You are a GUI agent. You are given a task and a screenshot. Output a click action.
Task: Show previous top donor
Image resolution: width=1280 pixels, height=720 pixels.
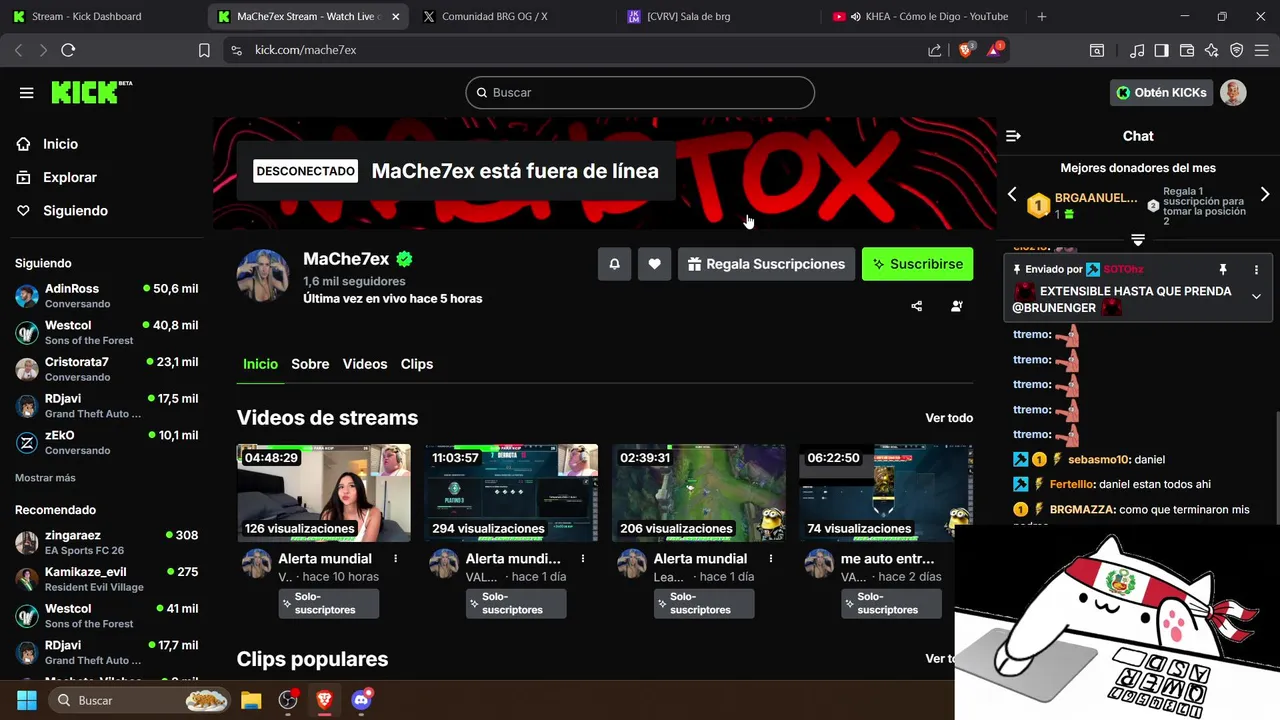point(1012,194)
